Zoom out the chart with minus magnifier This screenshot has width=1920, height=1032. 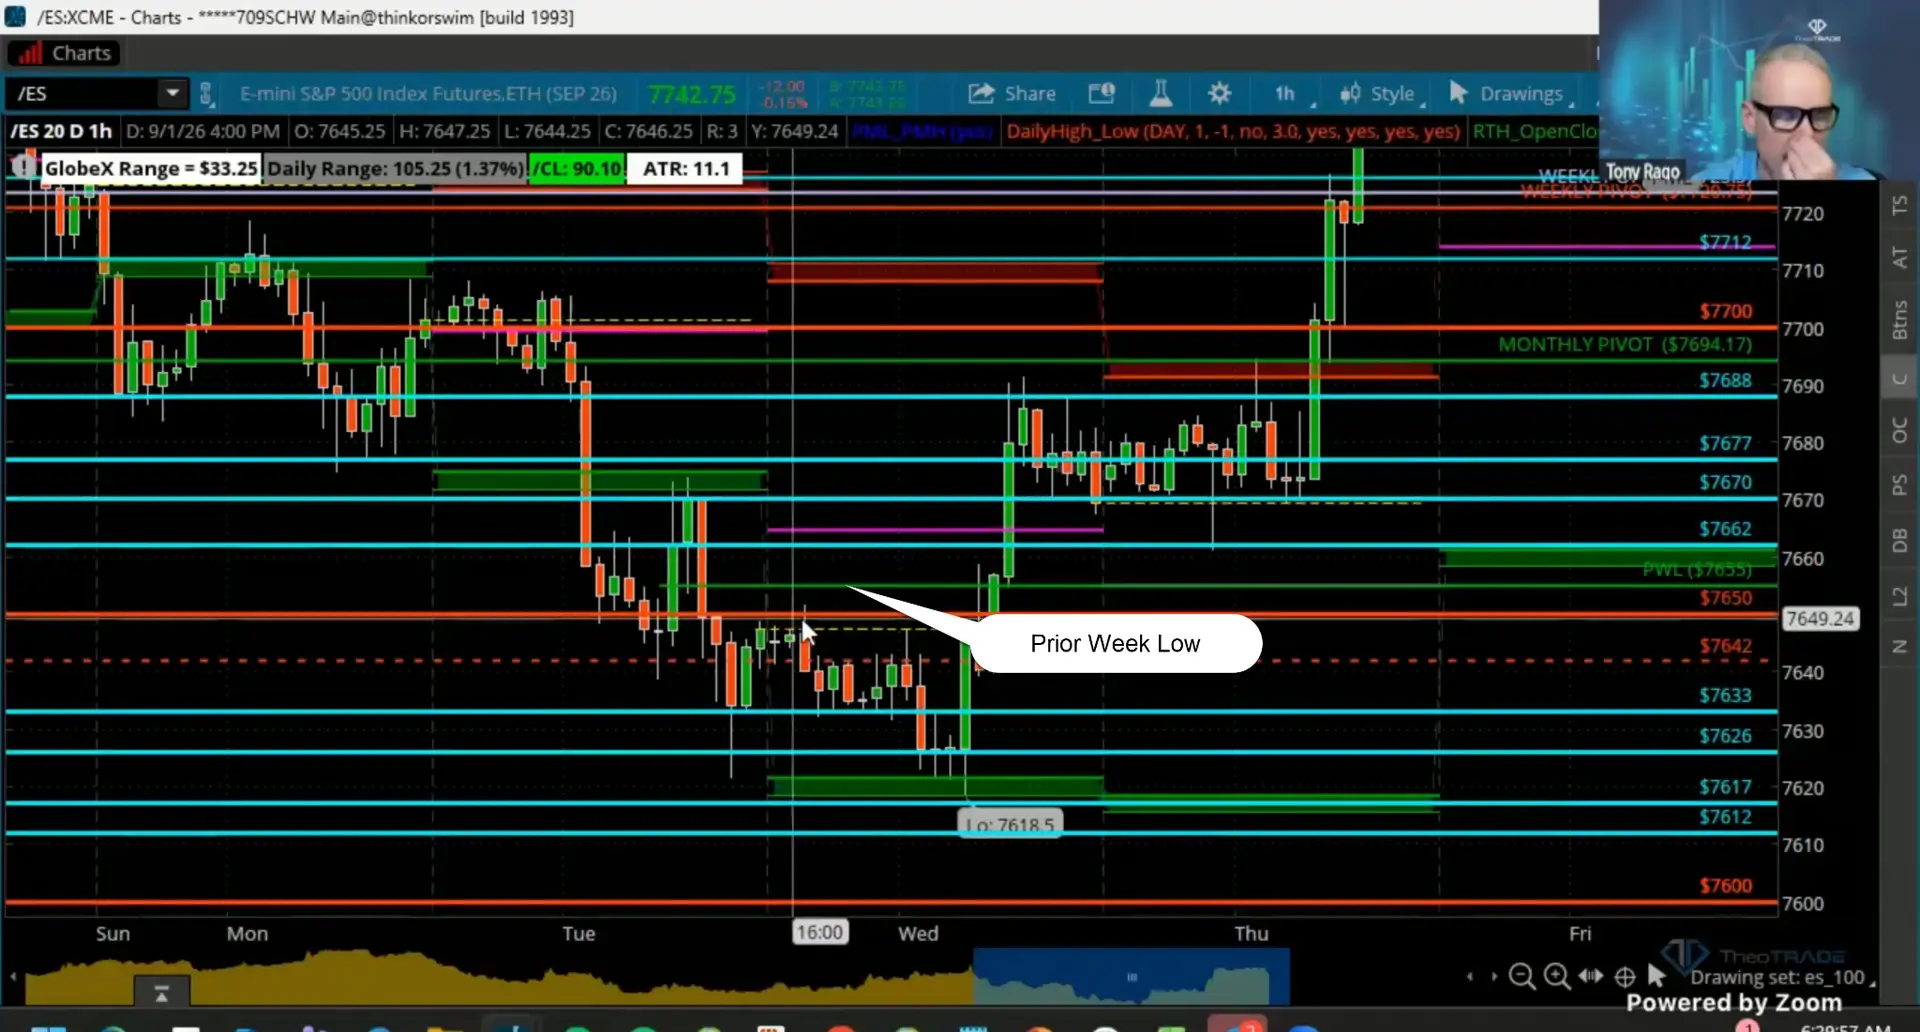[x=1522, y=976]
